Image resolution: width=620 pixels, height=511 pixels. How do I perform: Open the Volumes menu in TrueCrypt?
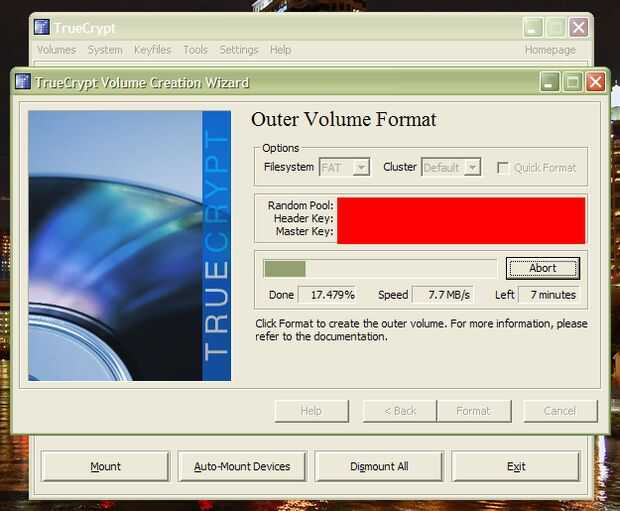[57, 50]
